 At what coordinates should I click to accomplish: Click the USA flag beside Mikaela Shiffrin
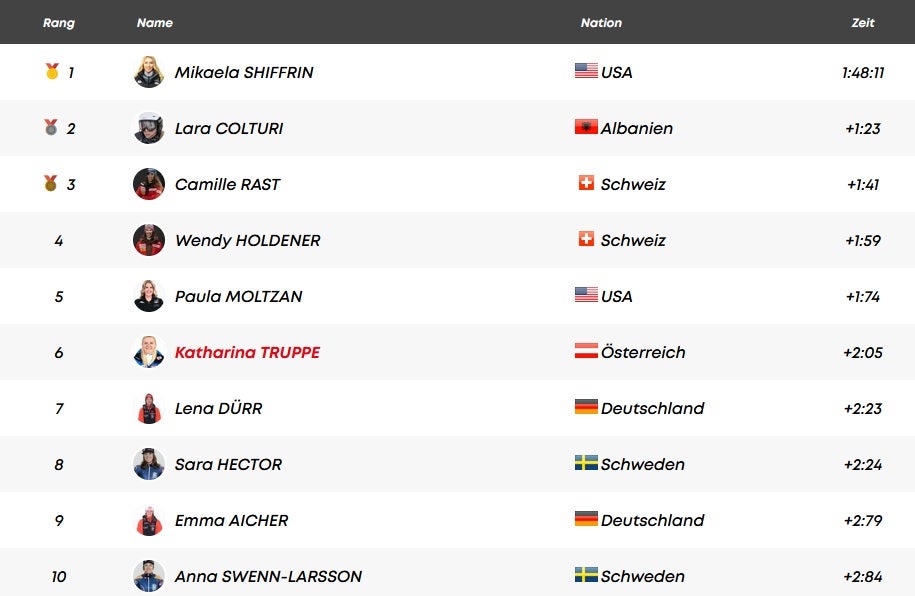pos(586,72)
